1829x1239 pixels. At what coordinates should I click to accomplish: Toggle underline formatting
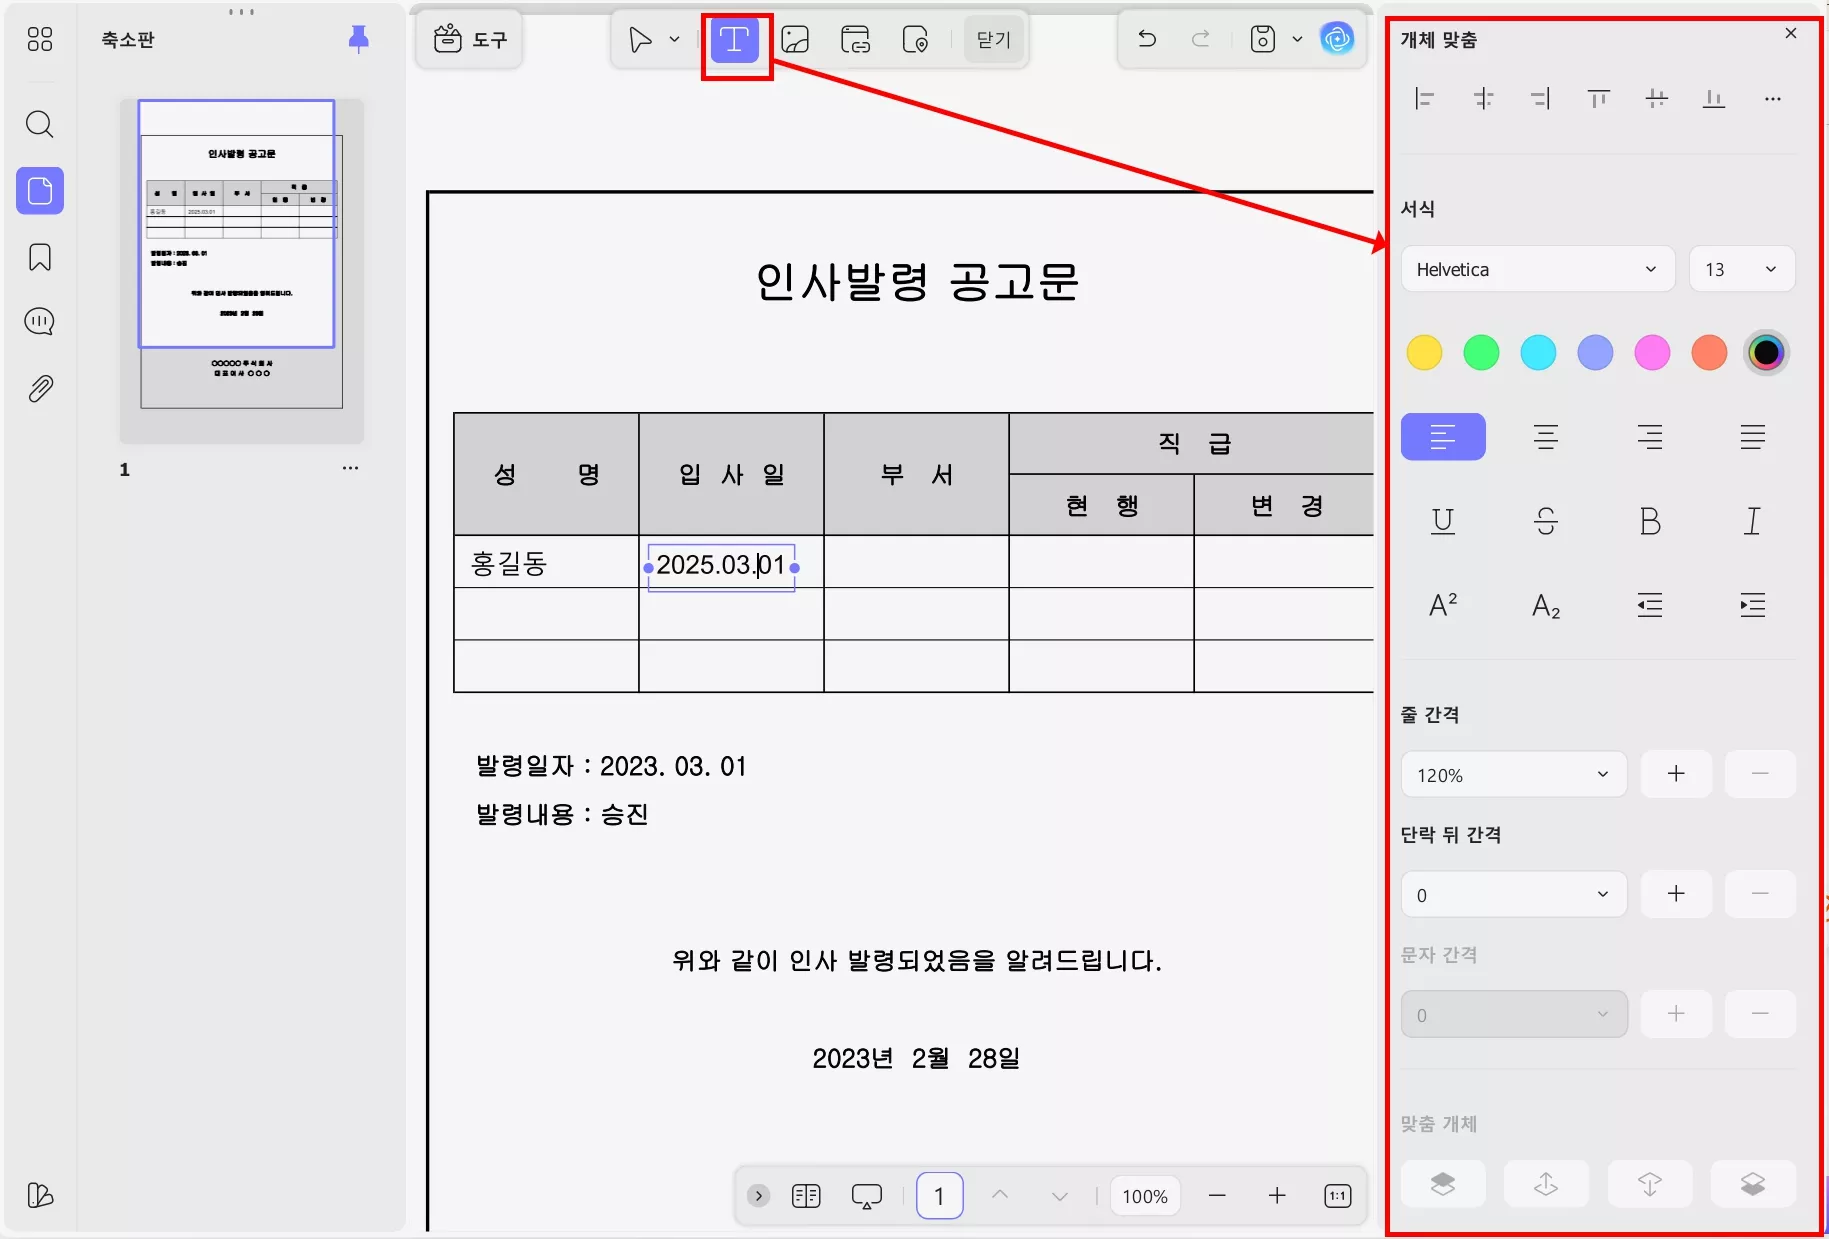1443,521
